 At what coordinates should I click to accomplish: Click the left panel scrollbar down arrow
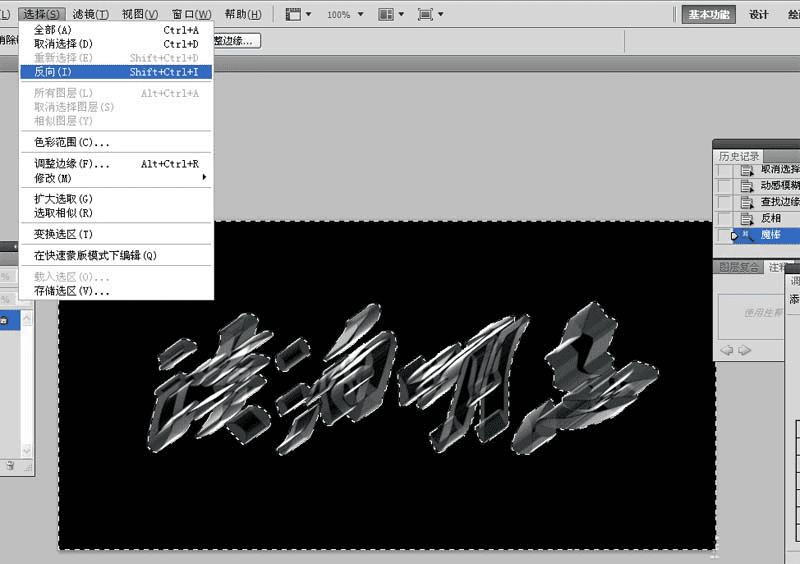coord(27,450)
